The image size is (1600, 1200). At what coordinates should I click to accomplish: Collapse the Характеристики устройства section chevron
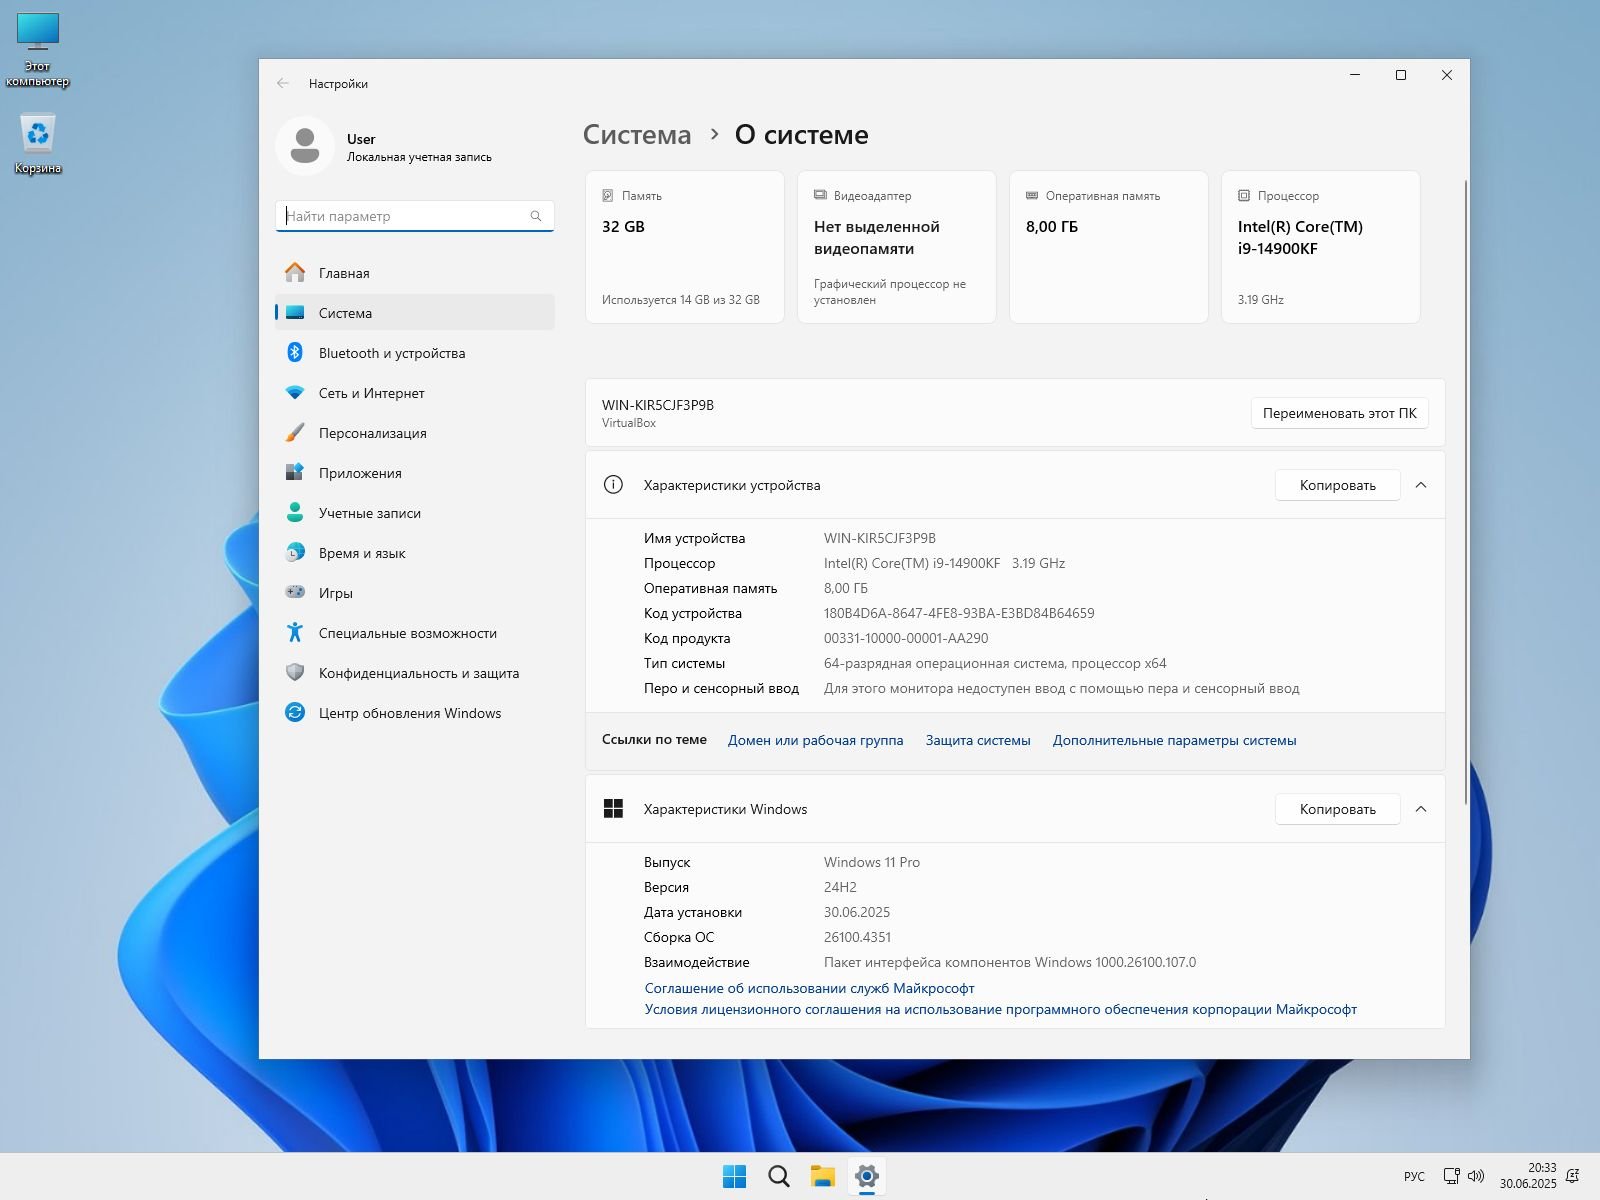coord(1421,485)
